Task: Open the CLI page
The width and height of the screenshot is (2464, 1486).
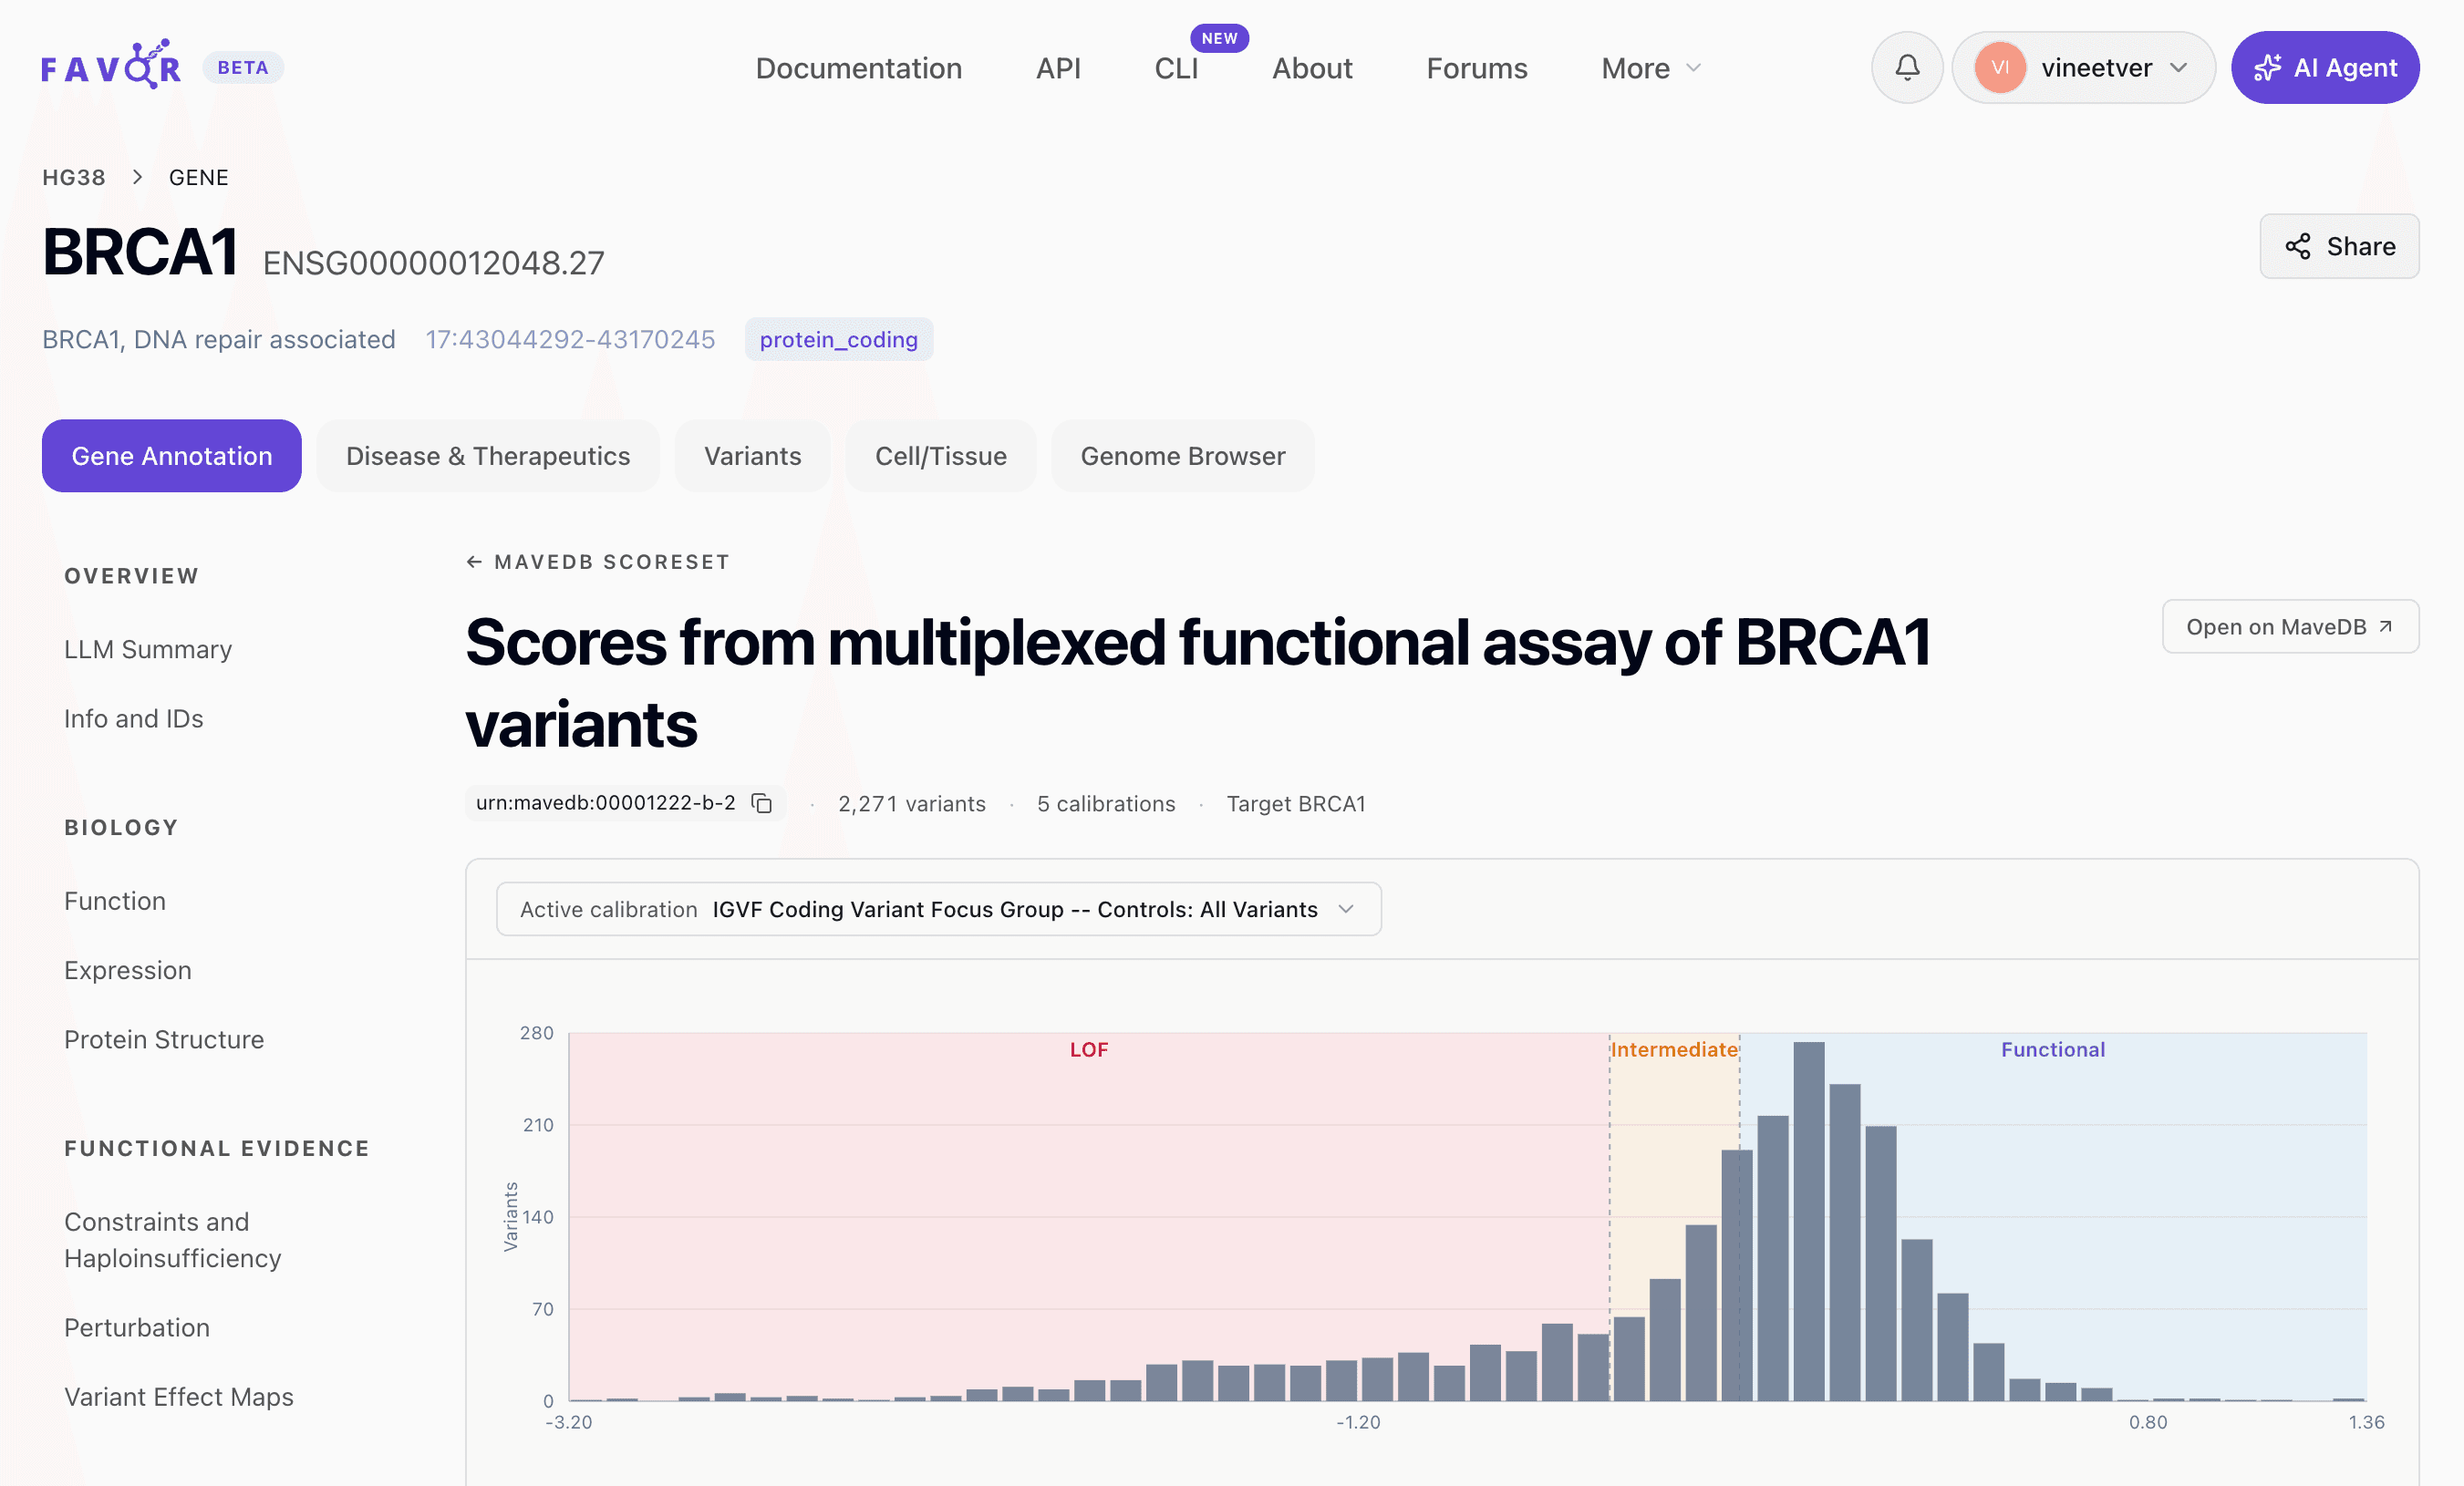Action: [x=1176, y=68]
